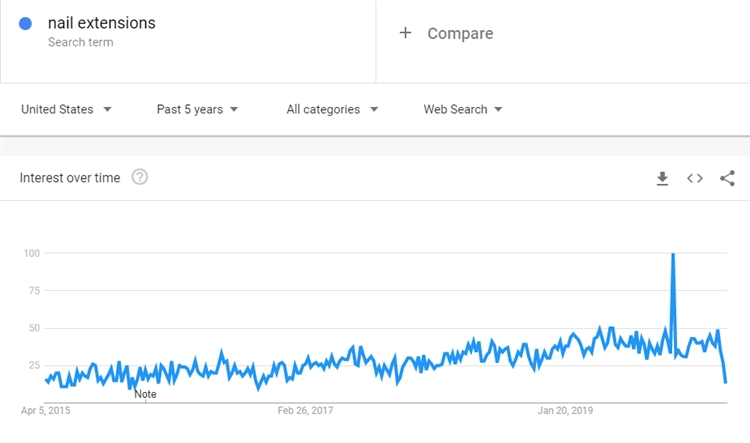Click the blue dot beside nail extensions

(x=26, y=23)
